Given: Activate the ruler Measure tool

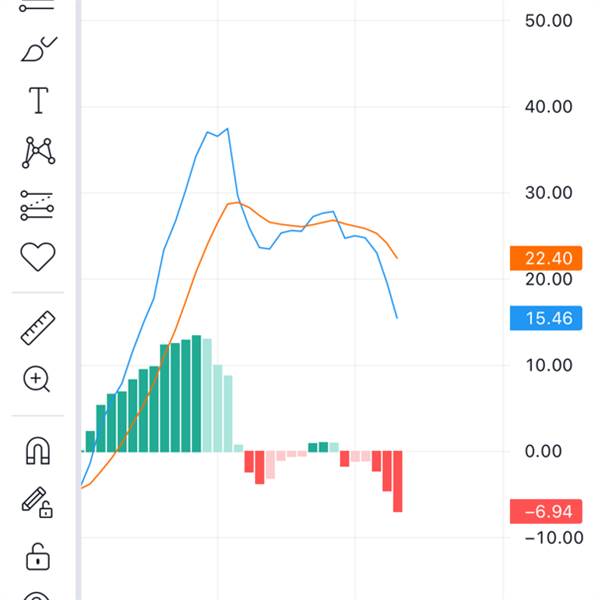Looking at the screenshot, I should pyautogui.click(x=38, y=328).
